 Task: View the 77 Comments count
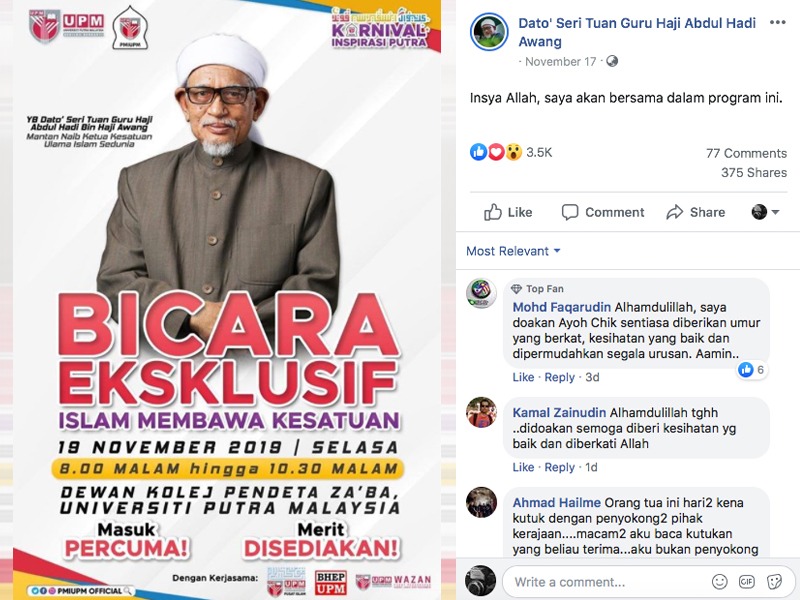coord(746,153)
